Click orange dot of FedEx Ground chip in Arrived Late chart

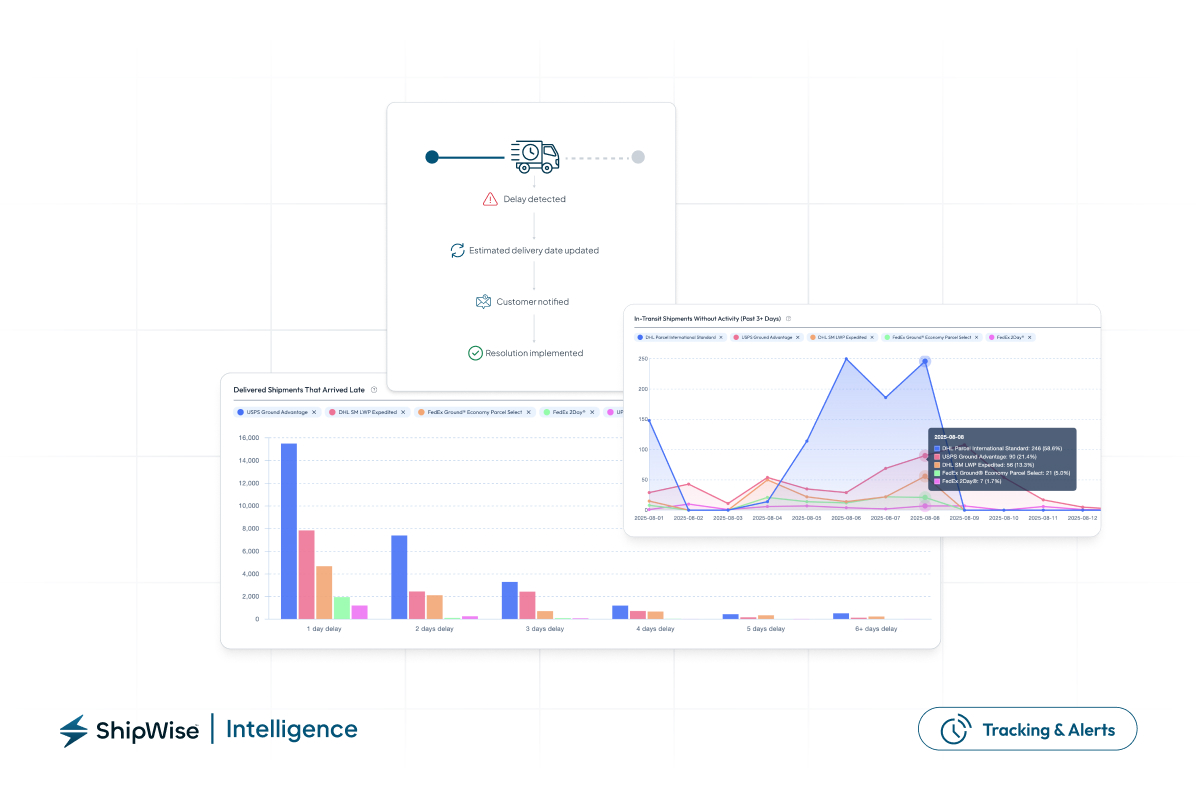(x=421, y=412)
